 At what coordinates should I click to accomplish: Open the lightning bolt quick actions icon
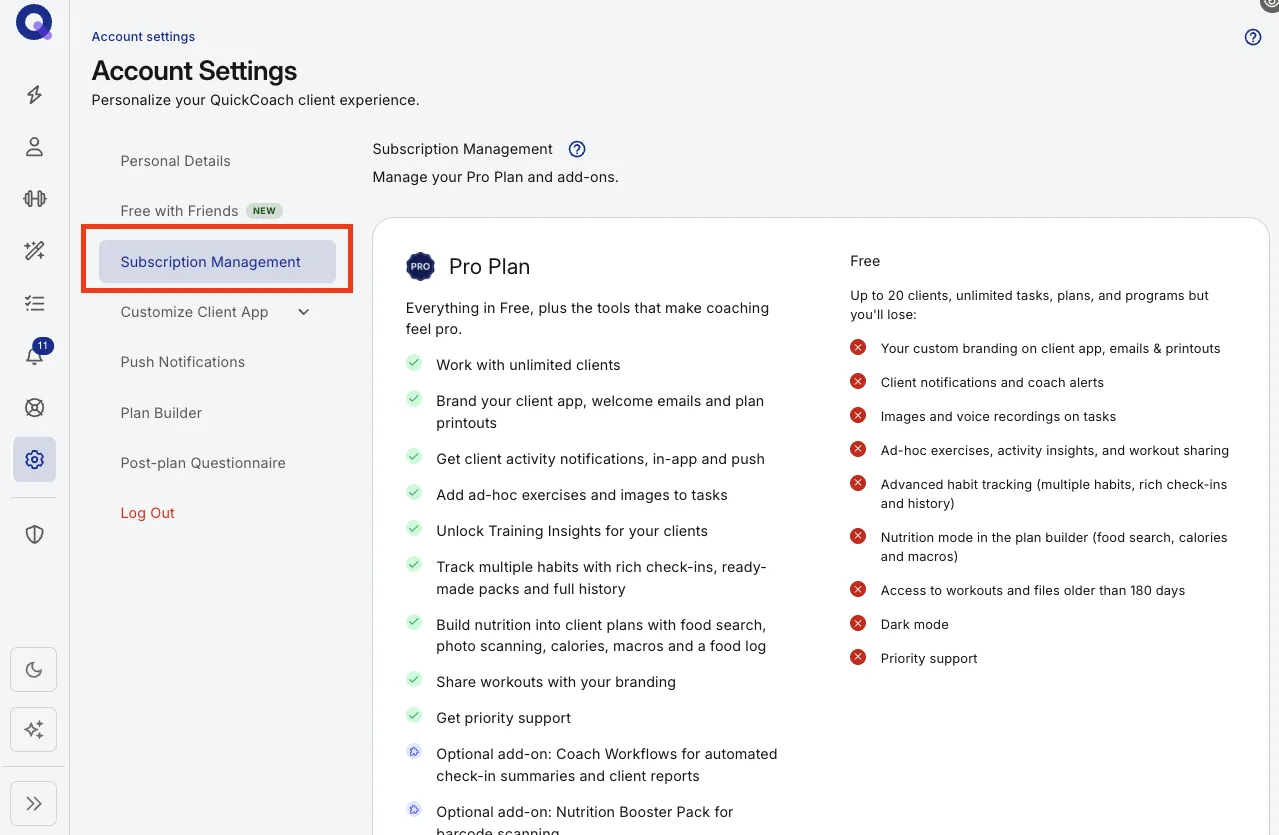(35, 95)
